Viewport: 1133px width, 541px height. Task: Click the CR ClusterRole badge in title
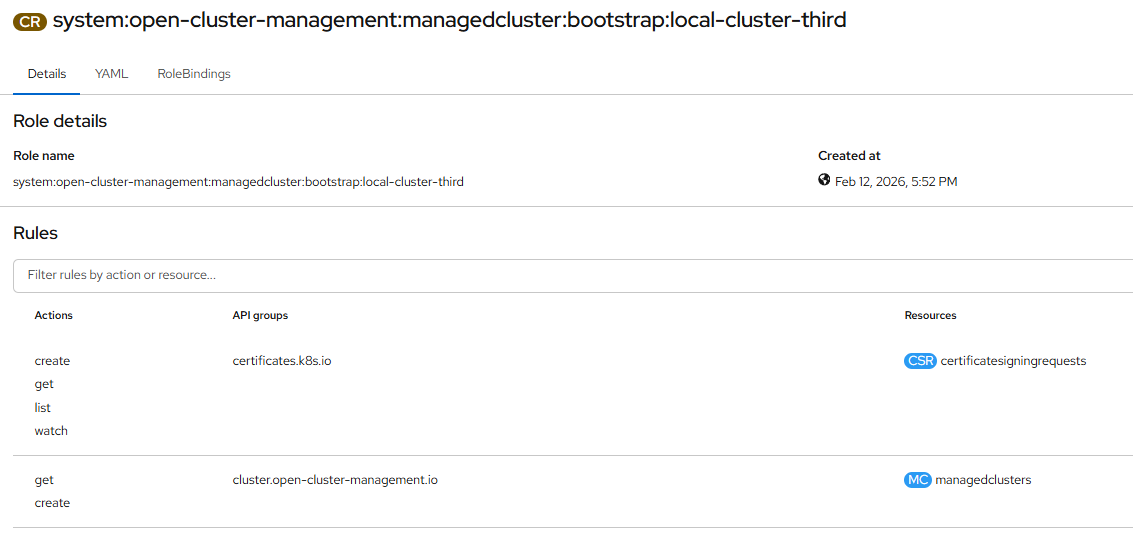click(29, 21)
